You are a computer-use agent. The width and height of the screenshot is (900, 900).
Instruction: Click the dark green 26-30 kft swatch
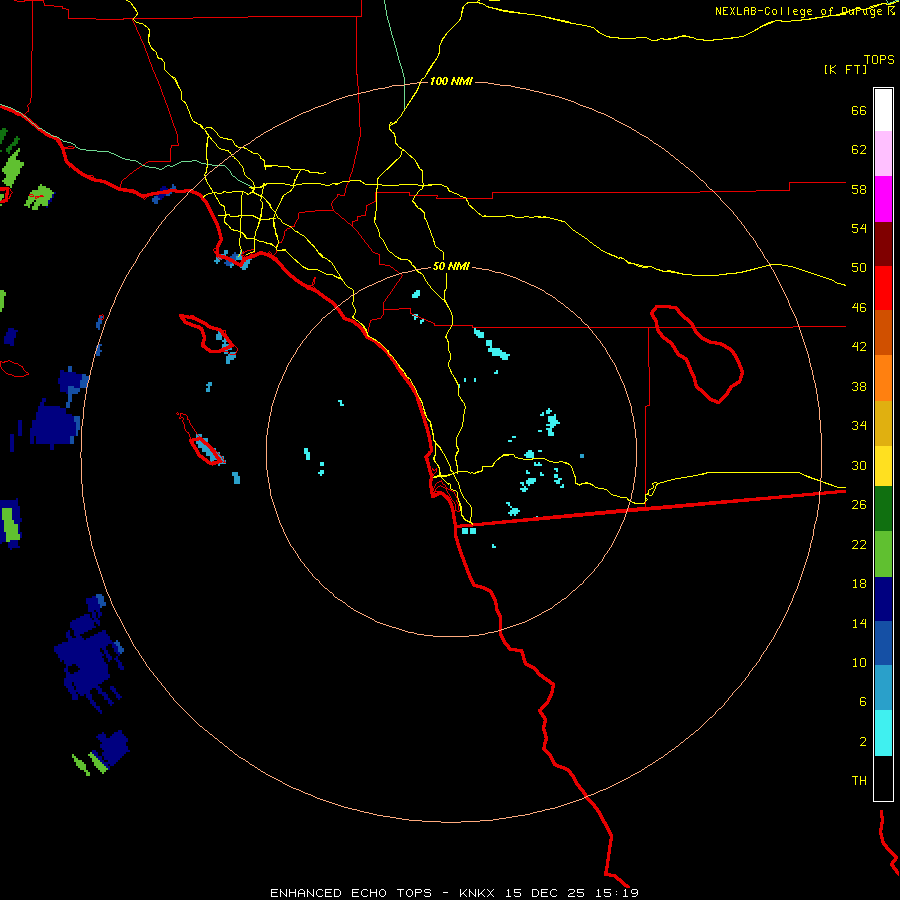[883, 509]
